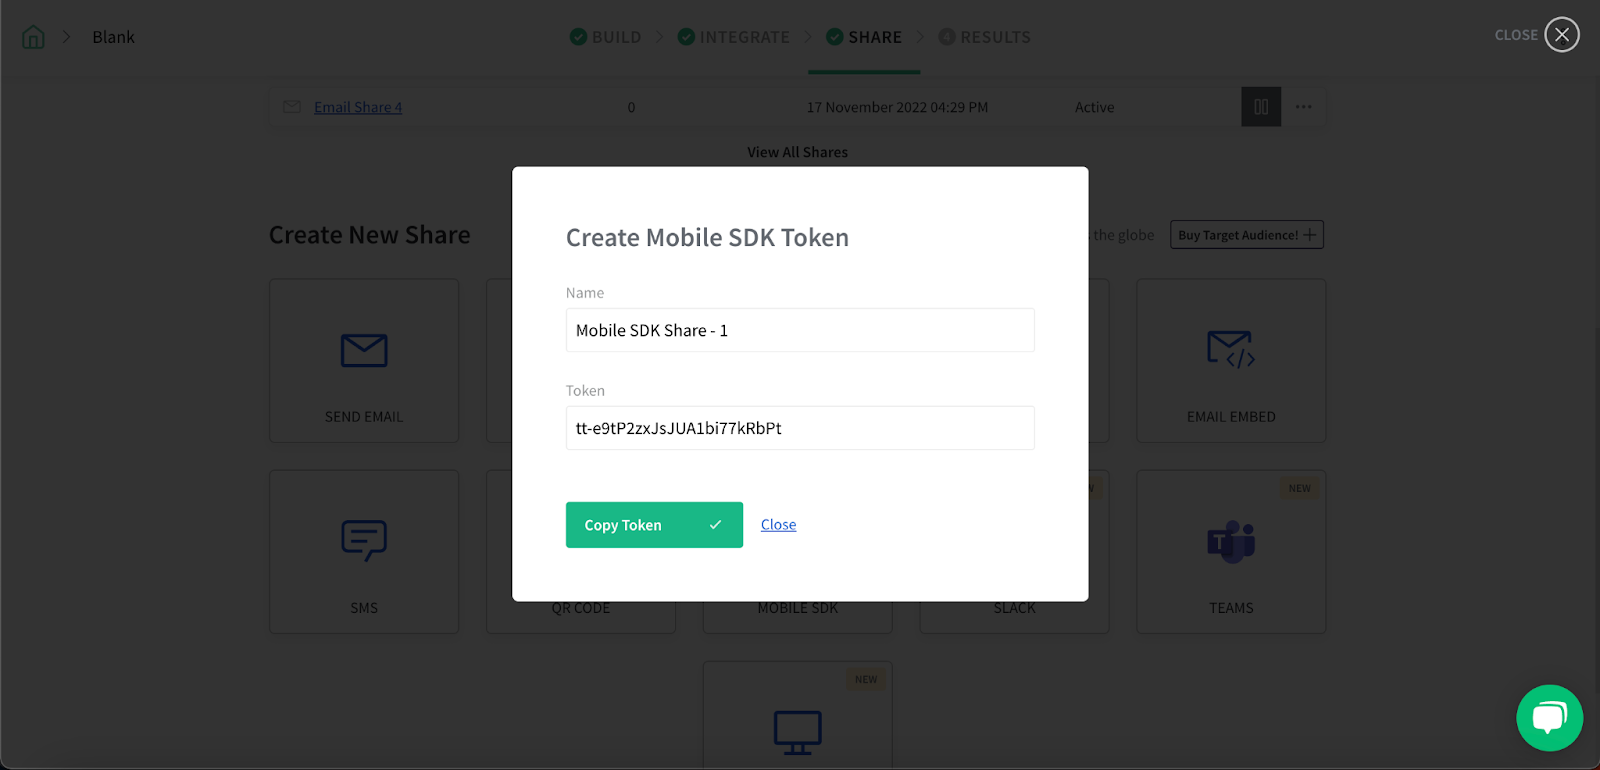Image resolution: width=1600 pixels, height=770 pixels.
Task: Select the QR CODE share label
Action: coord(581,608)
